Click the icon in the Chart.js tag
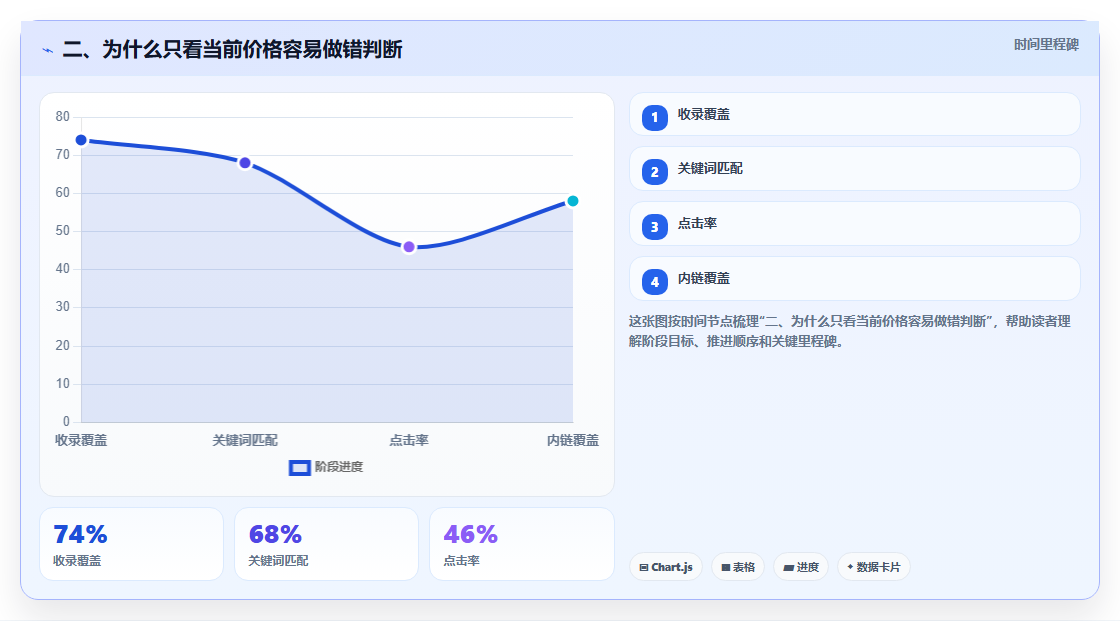The image size is (1120, 621). pos(644,567)
